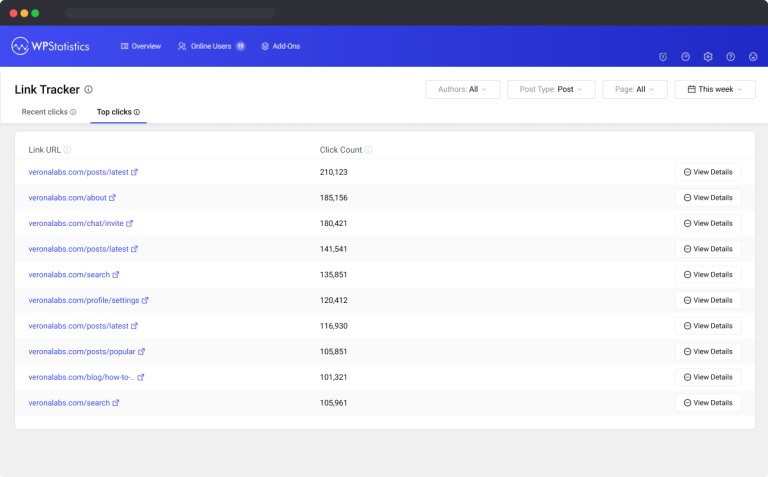Open external link icon for profile/settings URL
Image resolution: width=768 pixels, height=477 pixels.
click(145, 300)
